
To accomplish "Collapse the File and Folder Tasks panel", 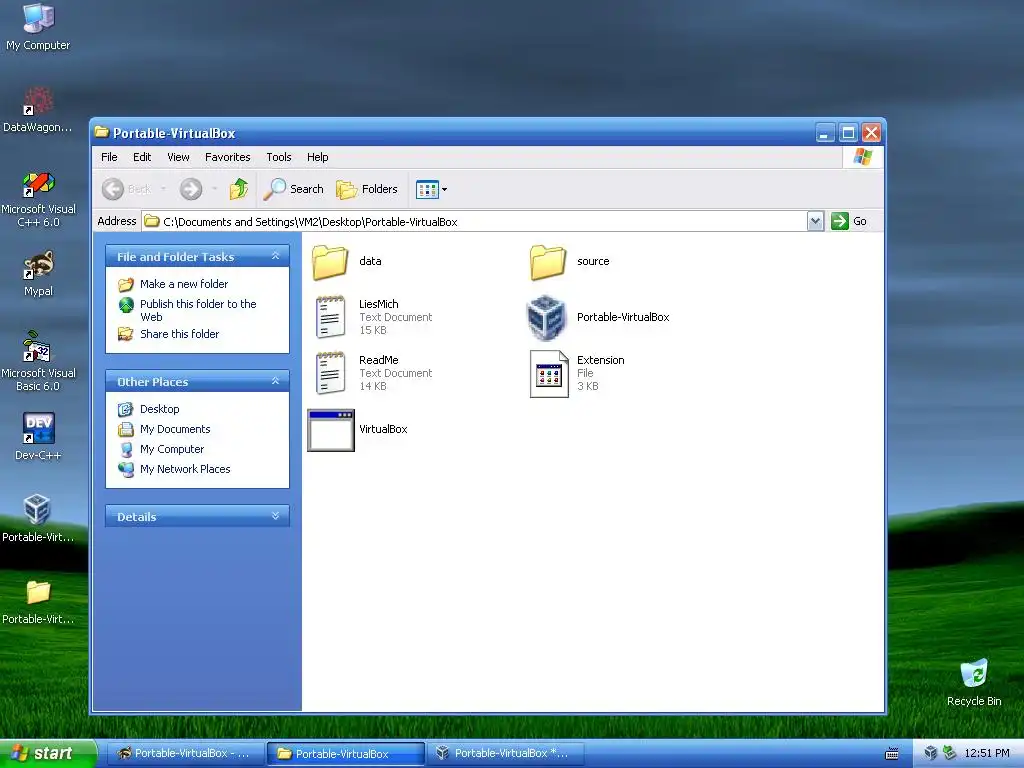I will [x=276, y=256].
